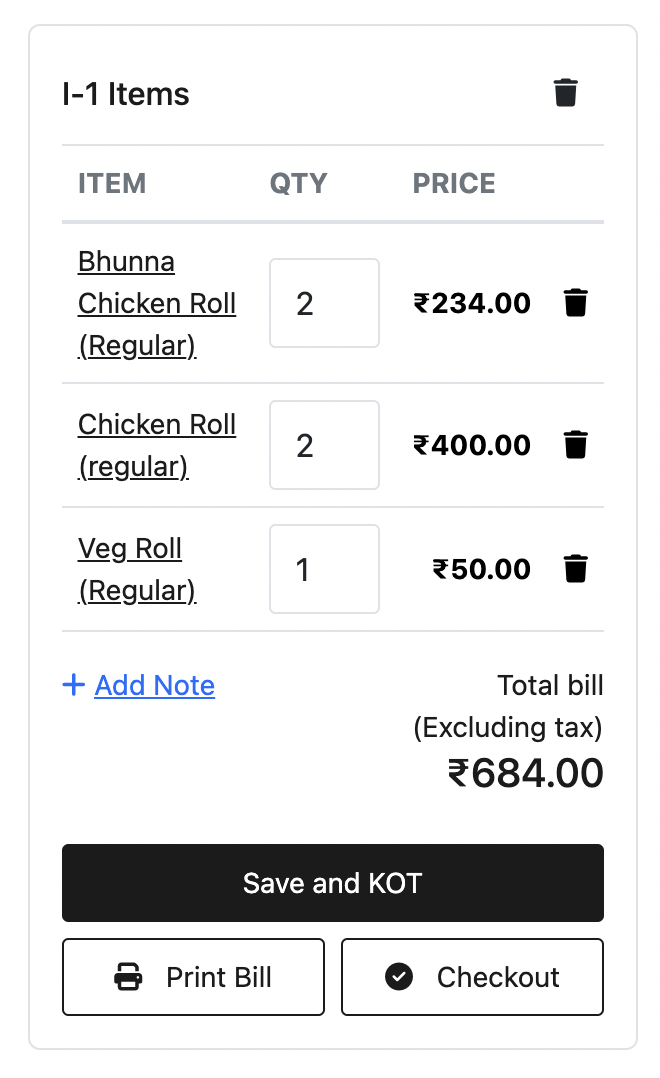Focus the quantity field for Bhunna Chicken Roll
This screenshot has width=660, height=1078.
tap(324, 303)
